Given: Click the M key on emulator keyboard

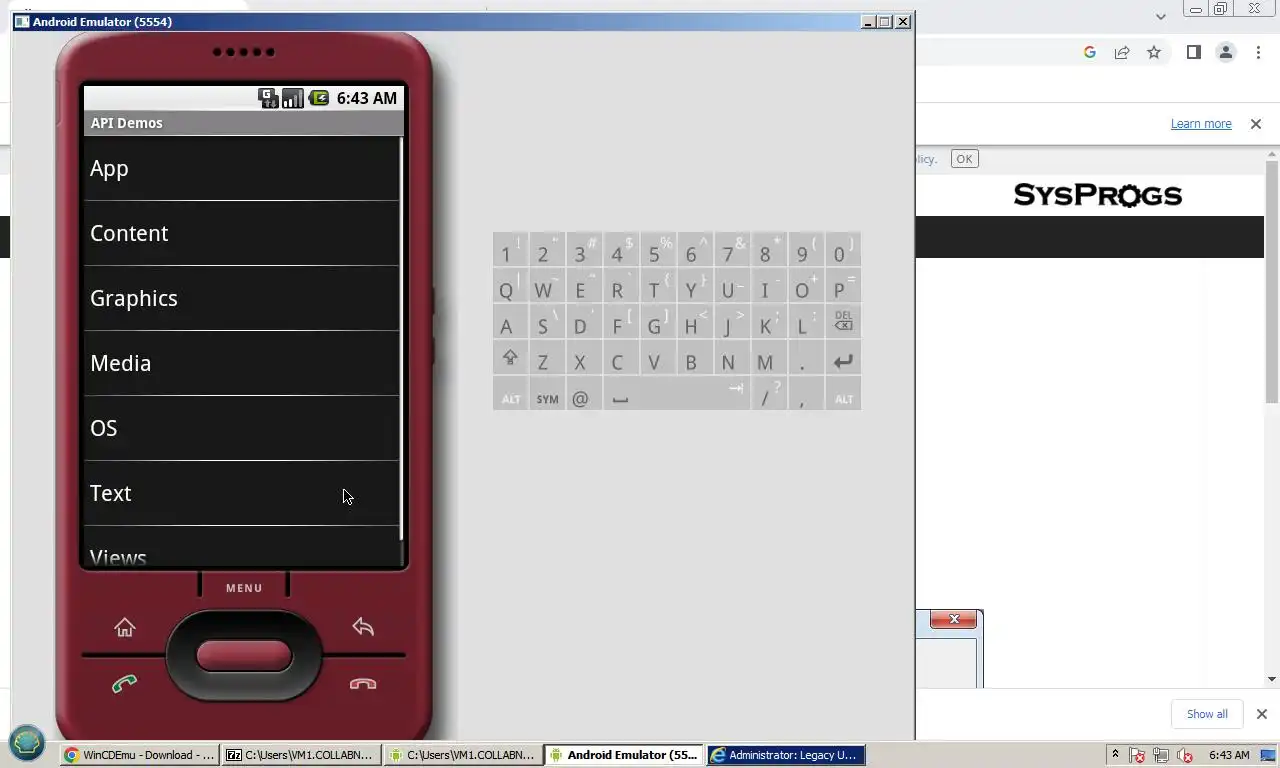Looking at the screenshot, I should (x=769, y=358).
